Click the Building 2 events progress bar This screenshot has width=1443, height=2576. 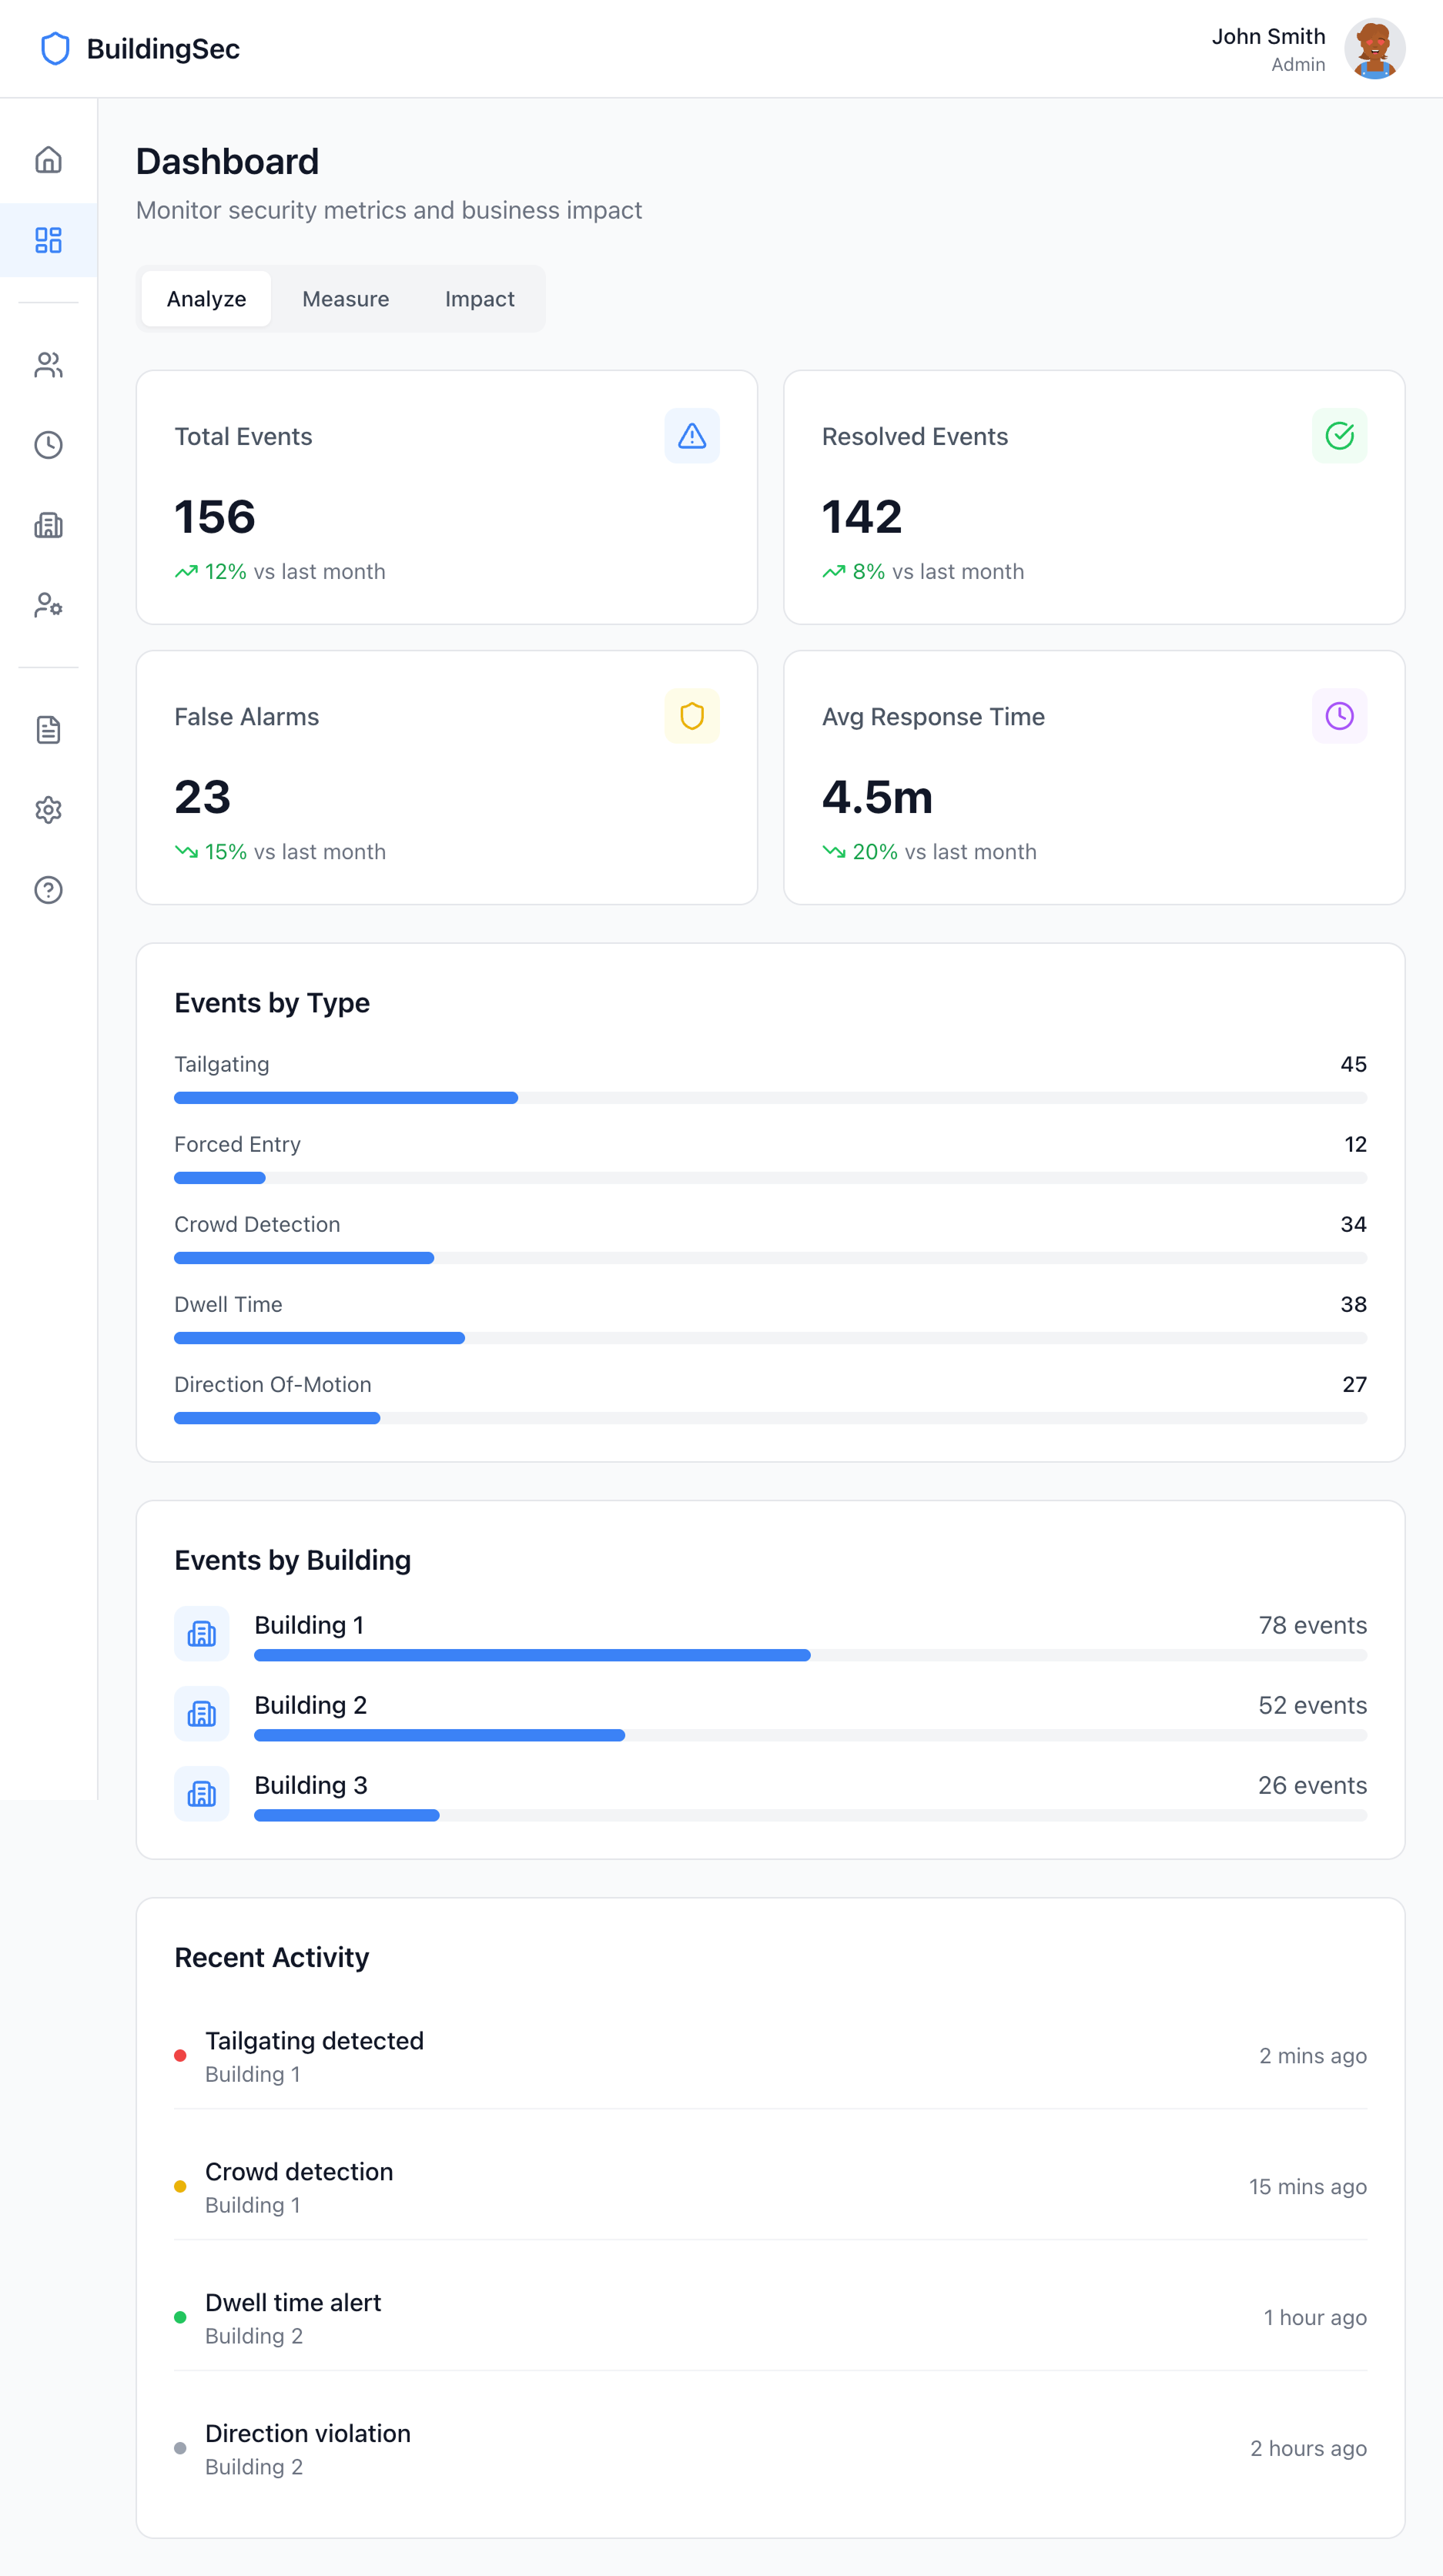tap(810, 1736)
